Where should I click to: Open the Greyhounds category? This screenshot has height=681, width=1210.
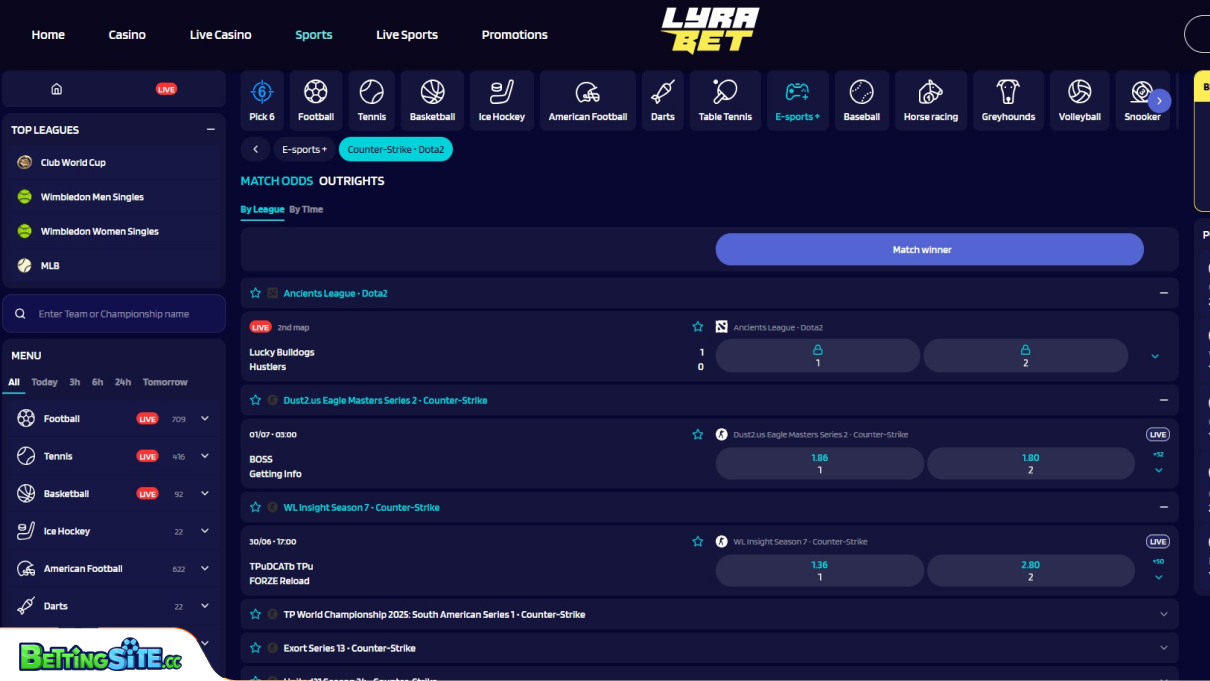[1008, 99]
